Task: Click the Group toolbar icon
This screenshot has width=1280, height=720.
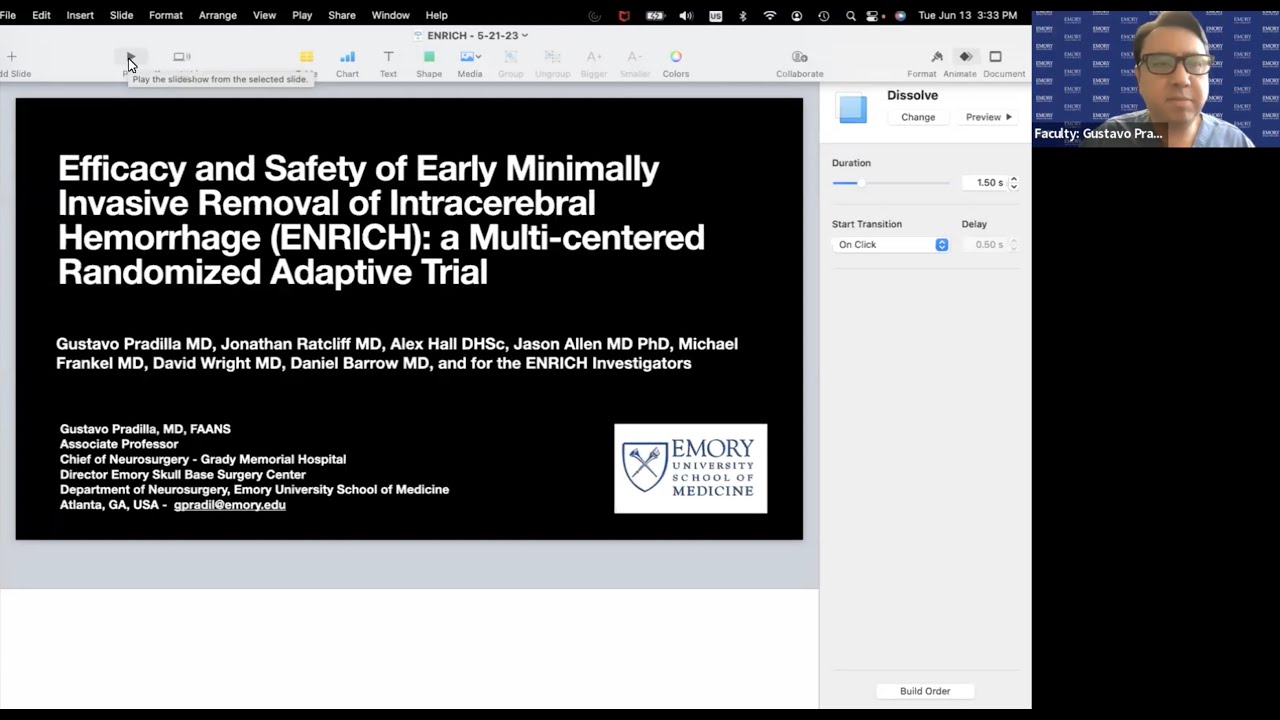Action: [510, 57]
